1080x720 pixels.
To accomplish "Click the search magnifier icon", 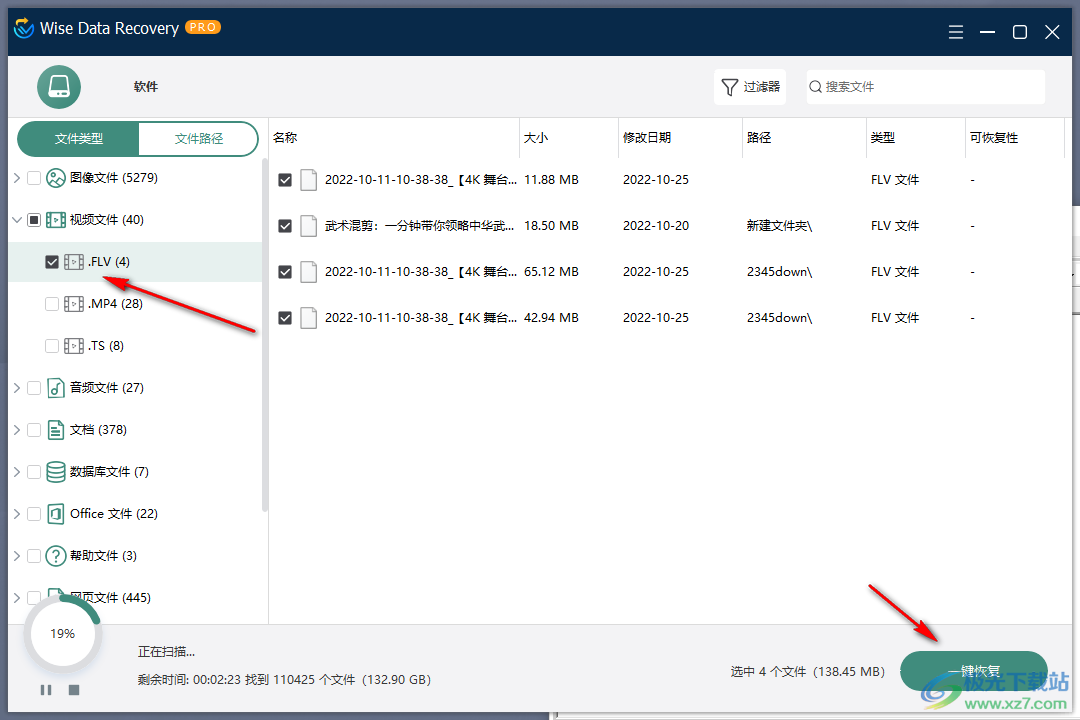I will tap(816, 87).
